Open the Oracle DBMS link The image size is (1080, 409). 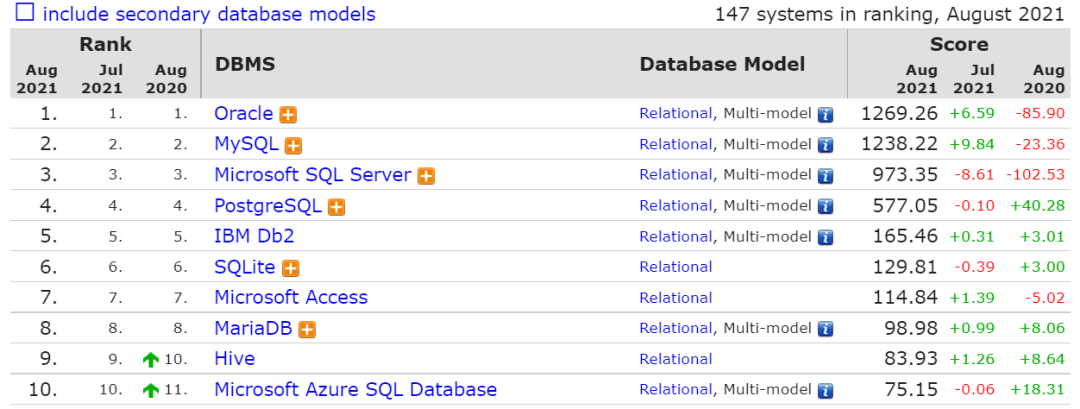click(243, 114)
